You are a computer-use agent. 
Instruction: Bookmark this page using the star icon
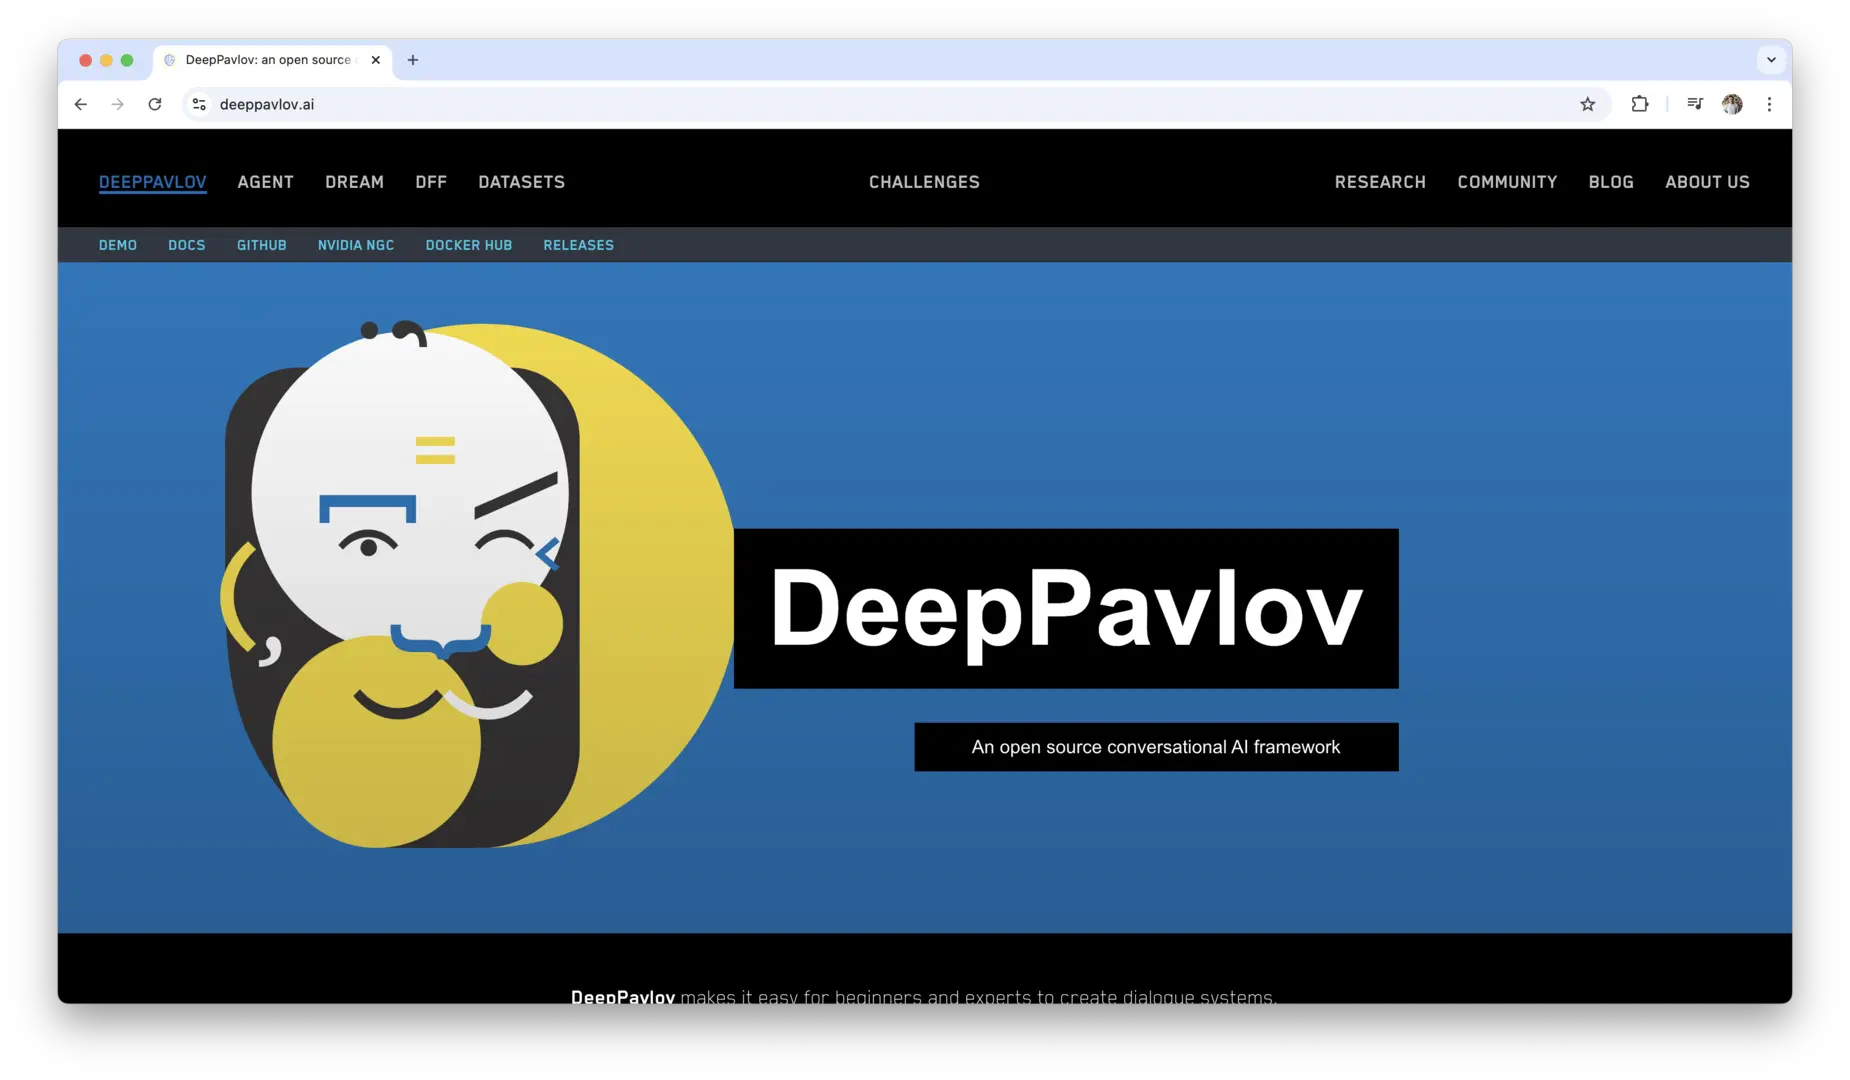click(x=1588, y=104)
